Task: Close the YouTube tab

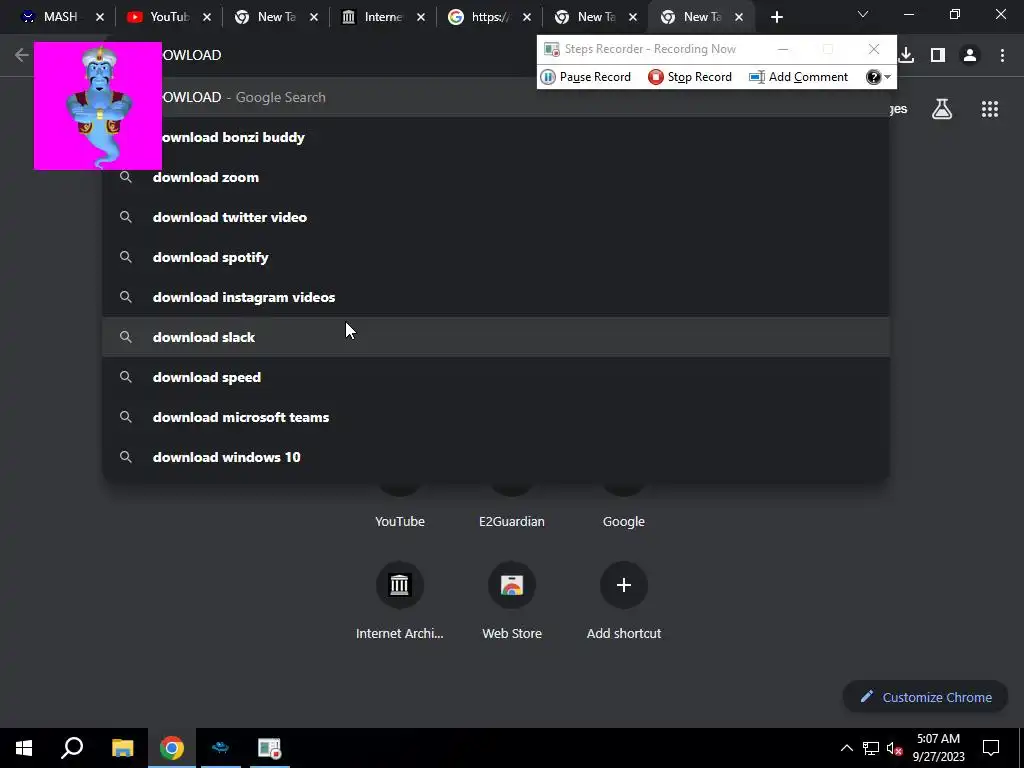Action: pyautogui.click(x=207, y=17)
